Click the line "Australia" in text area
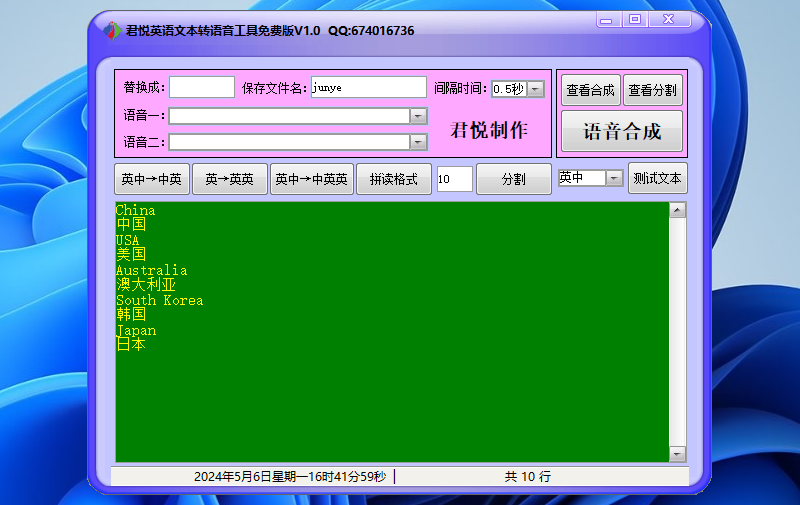The height and width of the screenshot is (505, 800). click(152, 270)
